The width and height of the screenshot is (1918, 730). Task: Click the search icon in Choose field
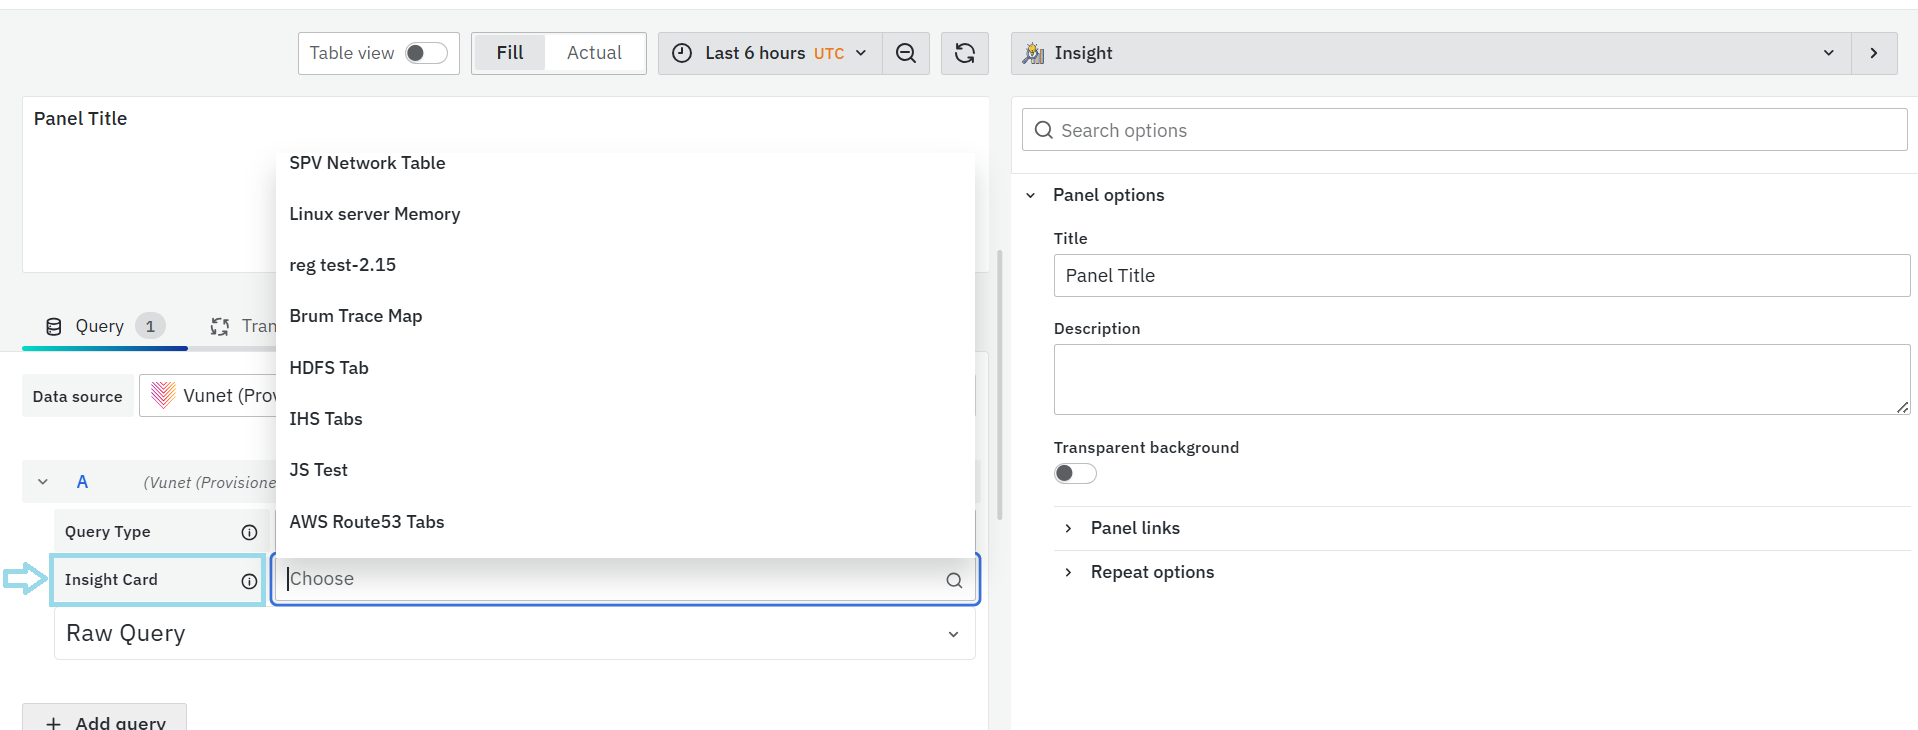[954, 580]
